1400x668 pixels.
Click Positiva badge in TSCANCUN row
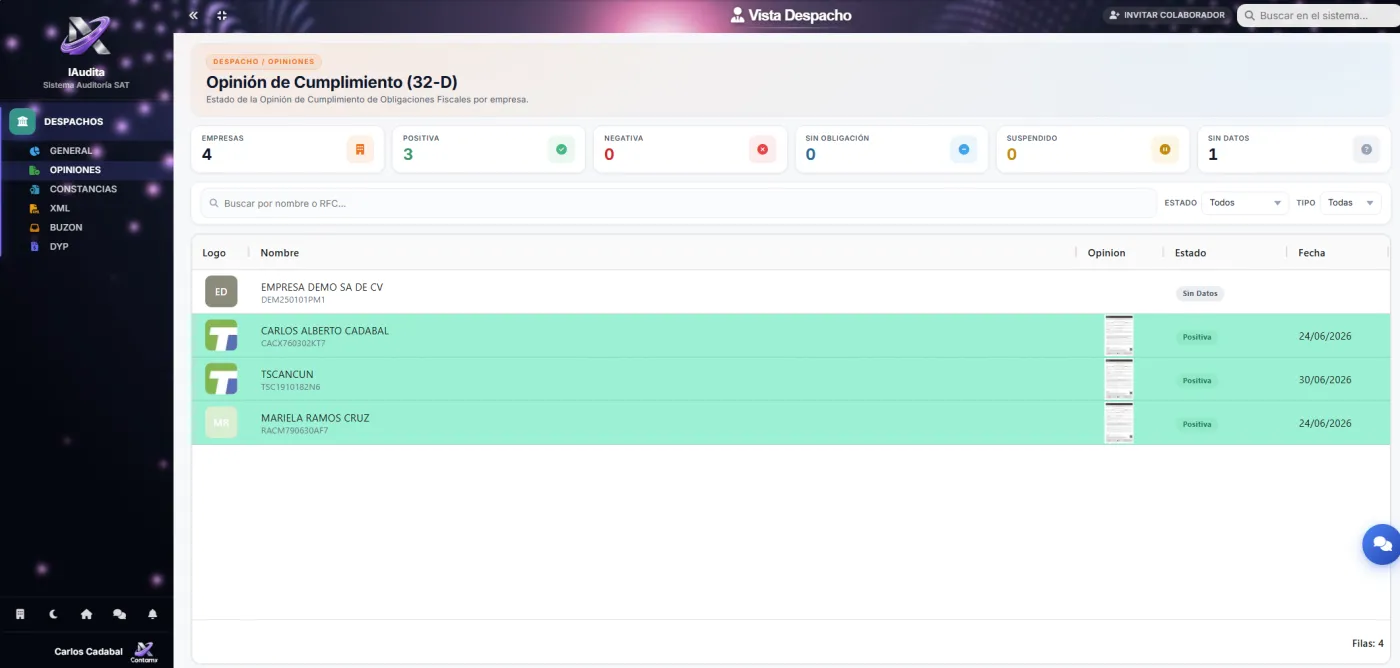(x=1197, y=381)
